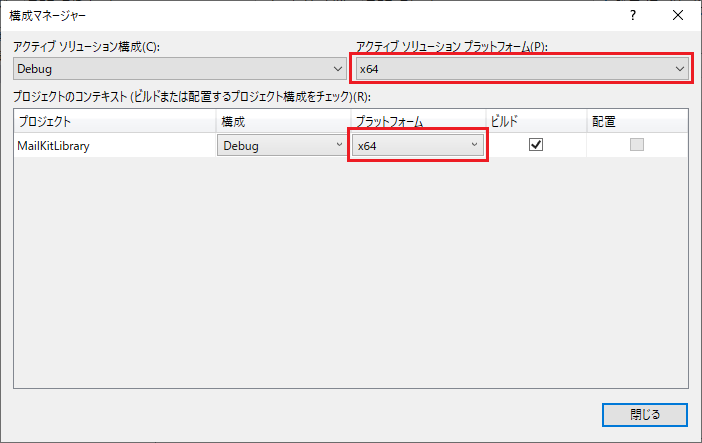Expand MailKitLibrary platform dropdown set to x64
This screenshot has width=702, height=443.
point(418,146)
